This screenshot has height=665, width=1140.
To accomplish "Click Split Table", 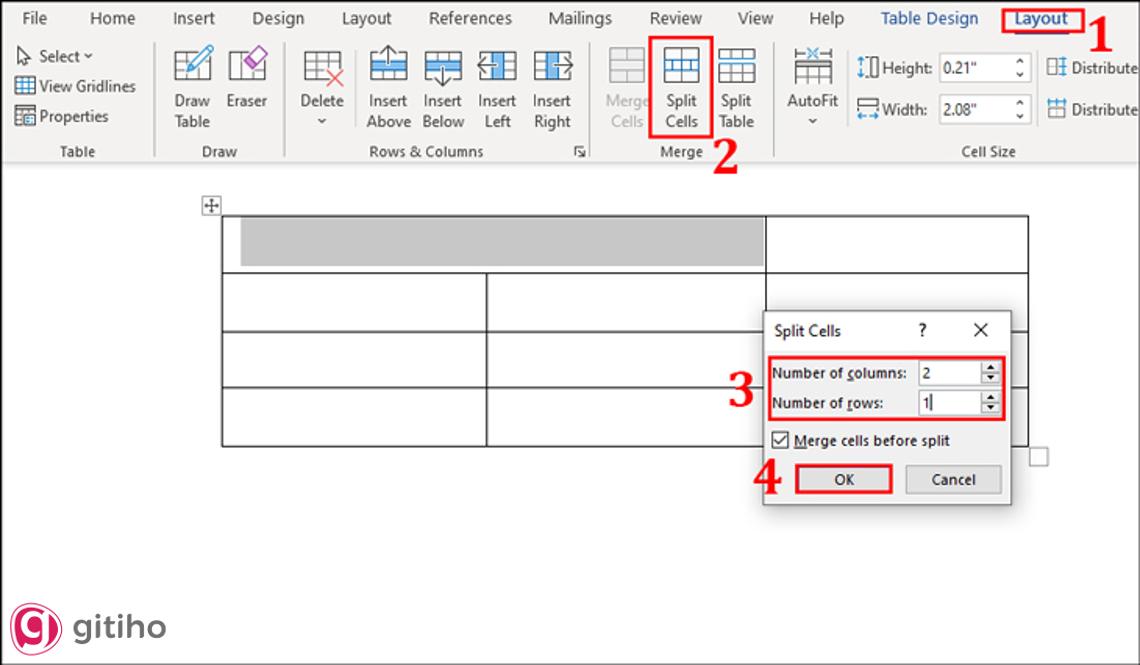I will [x=736, y=88].
